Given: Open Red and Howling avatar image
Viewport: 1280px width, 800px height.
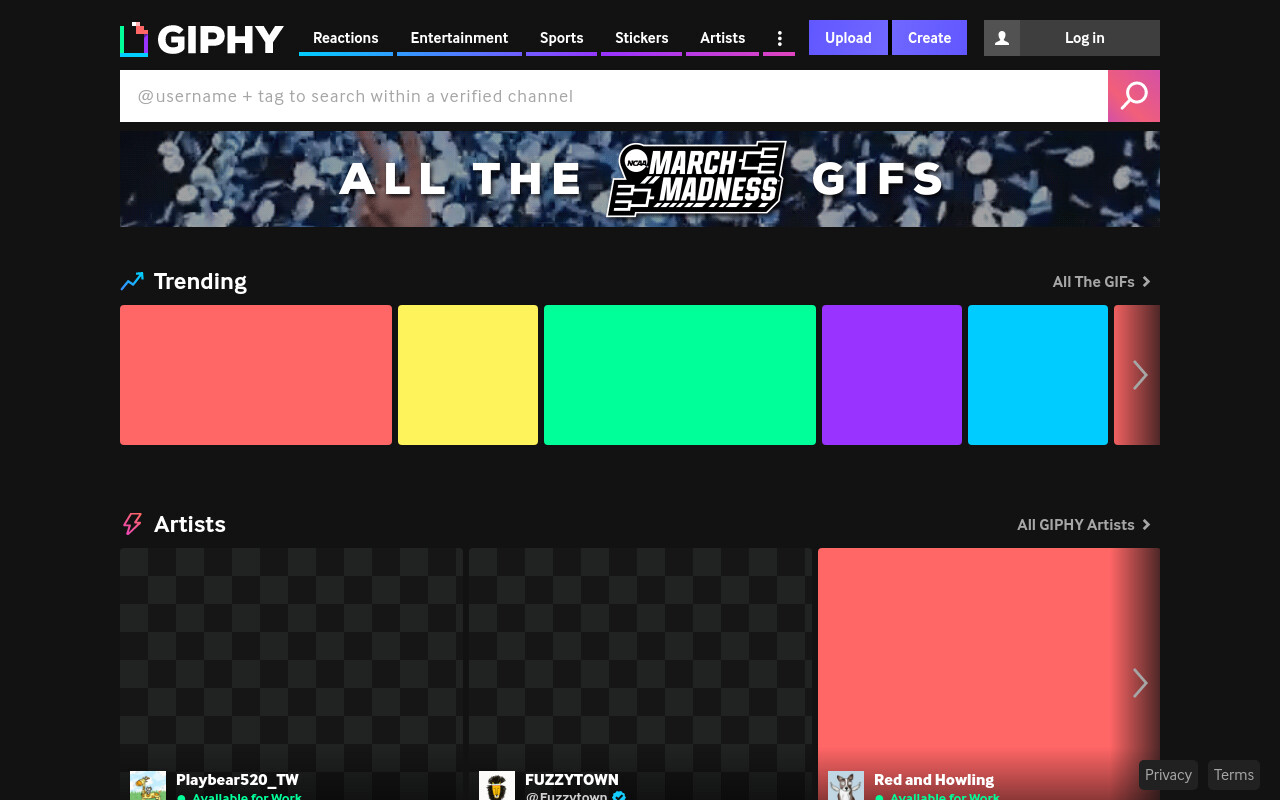Looking at the screenshot, I should tap(846, 786).
